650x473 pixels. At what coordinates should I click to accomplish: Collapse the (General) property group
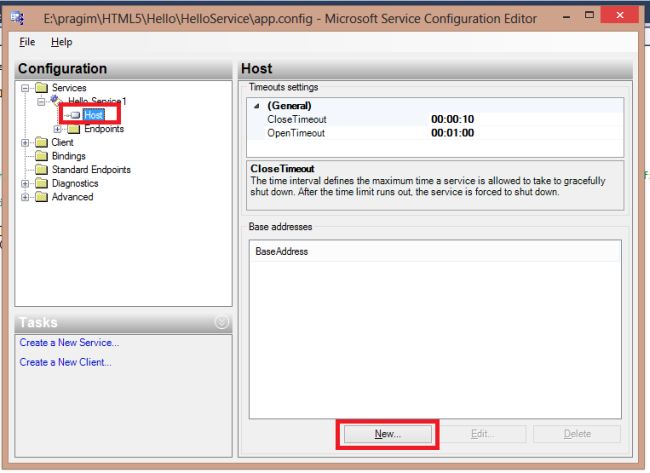(x=257, y=106)
